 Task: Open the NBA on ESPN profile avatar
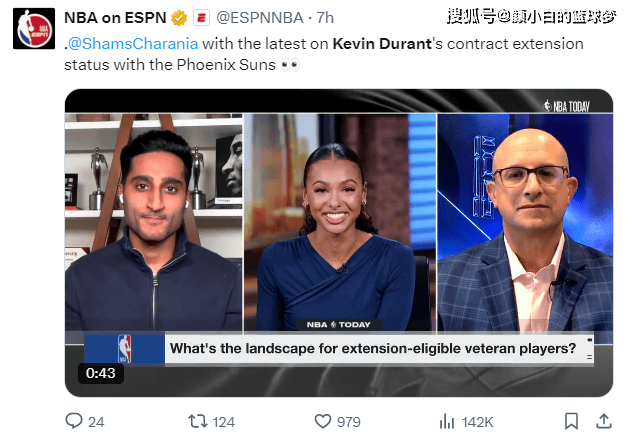coord(34,29)
